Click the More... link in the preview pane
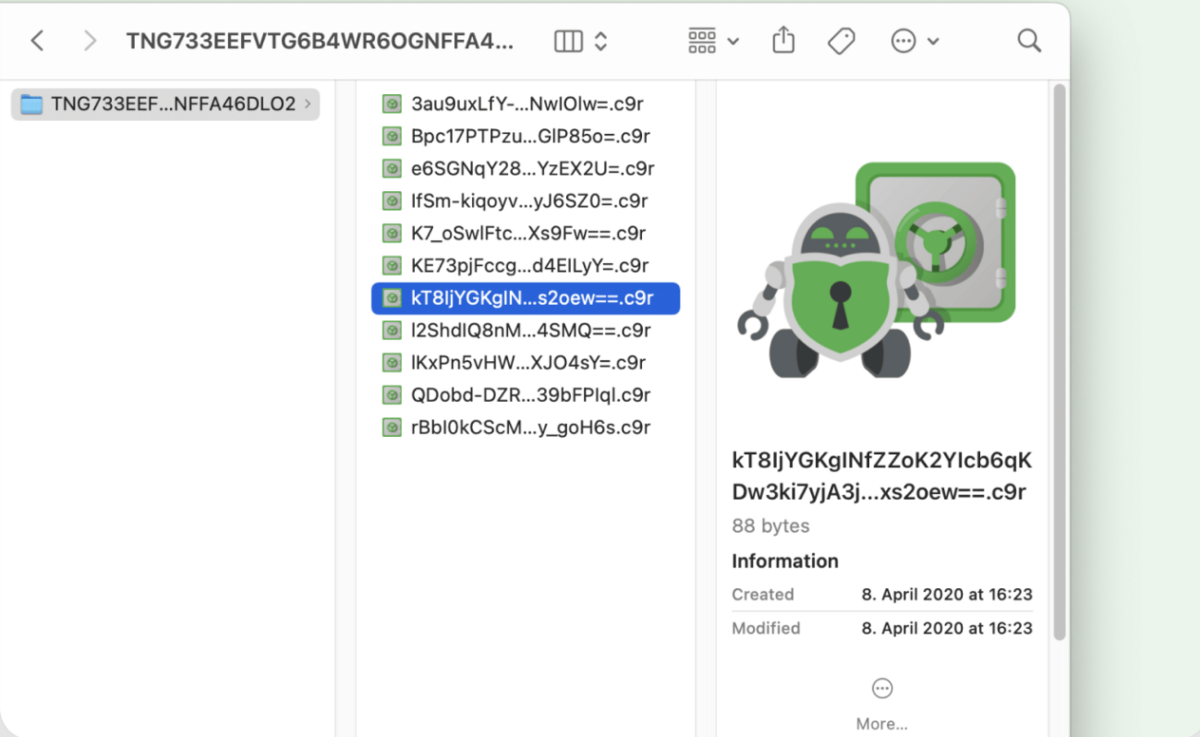 (881, 722)
